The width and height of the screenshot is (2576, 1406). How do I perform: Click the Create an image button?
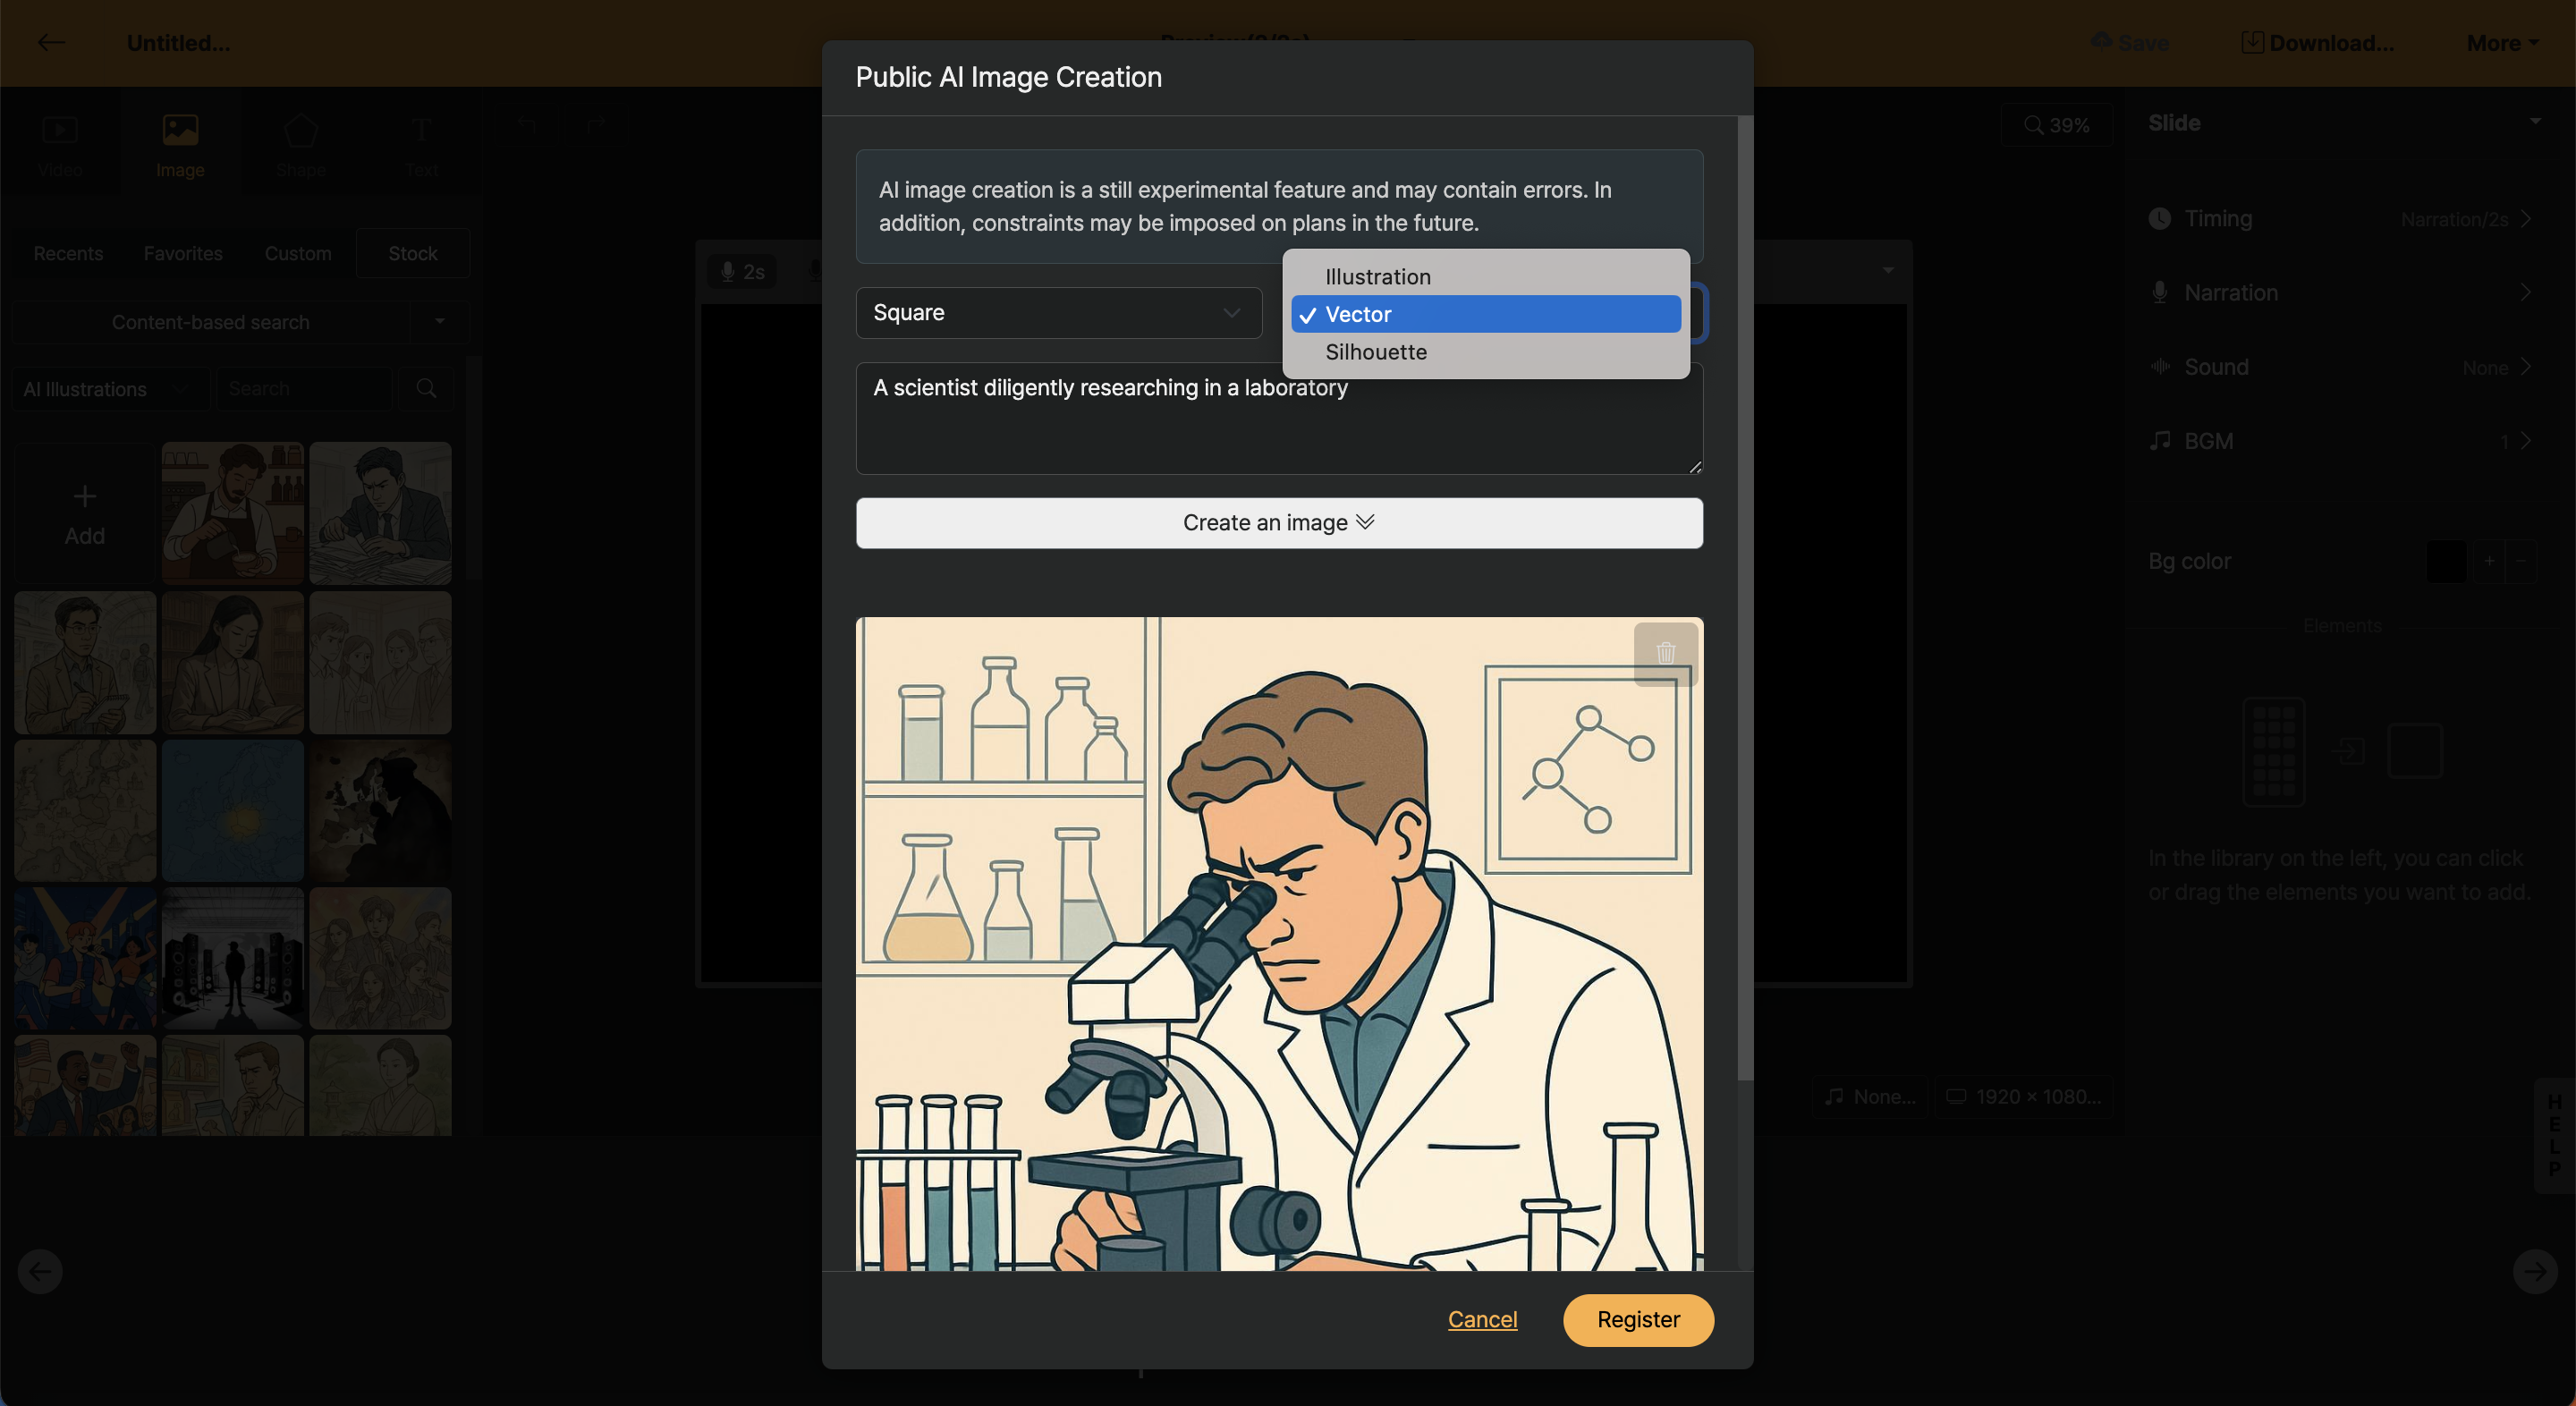pyautogui.click(x=1279, y=523)
